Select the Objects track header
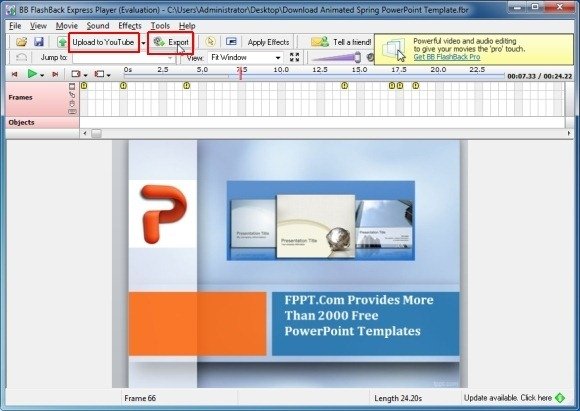The width and height of the screenshot is (580, 411). tap(42, 122)
